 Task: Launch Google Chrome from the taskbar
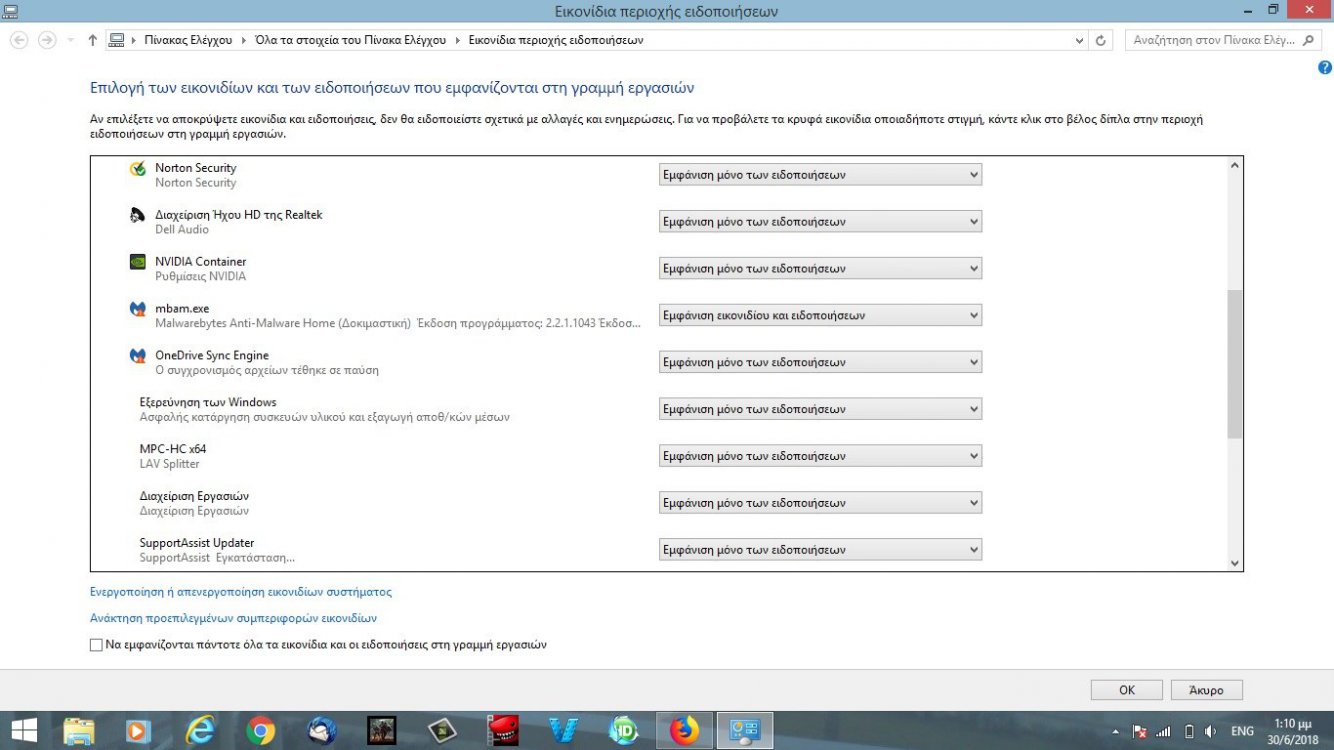260,731
